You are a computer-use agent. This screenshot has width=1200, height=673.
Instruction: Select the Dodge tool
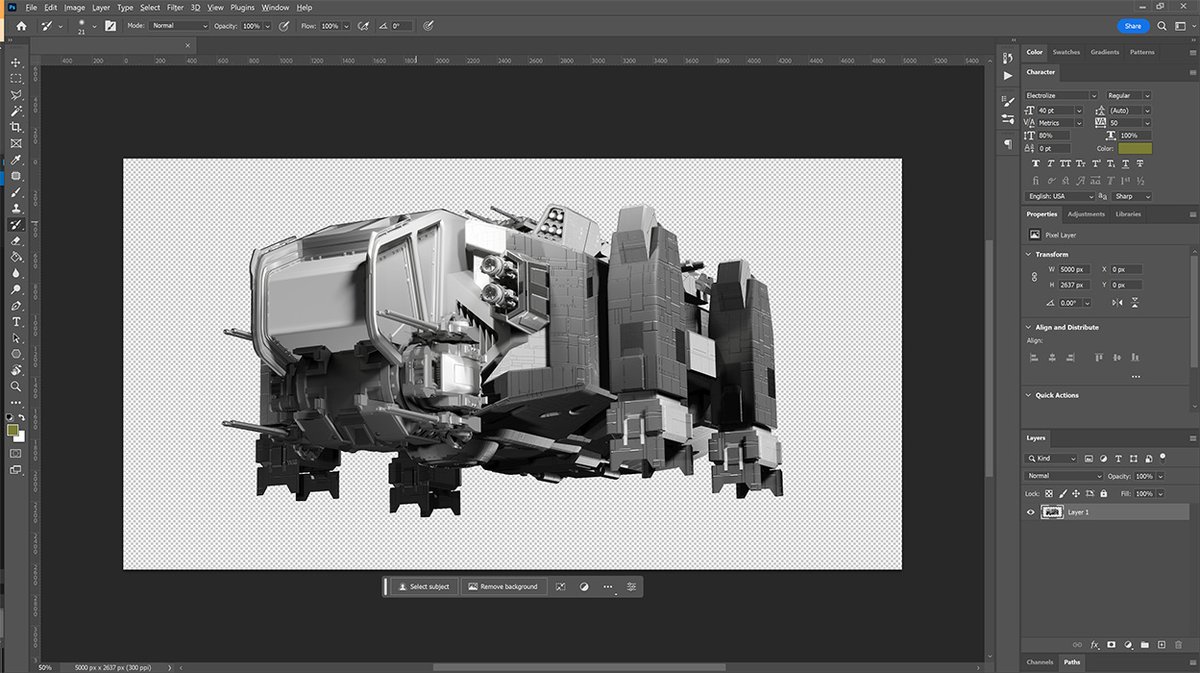click(16, 289)
